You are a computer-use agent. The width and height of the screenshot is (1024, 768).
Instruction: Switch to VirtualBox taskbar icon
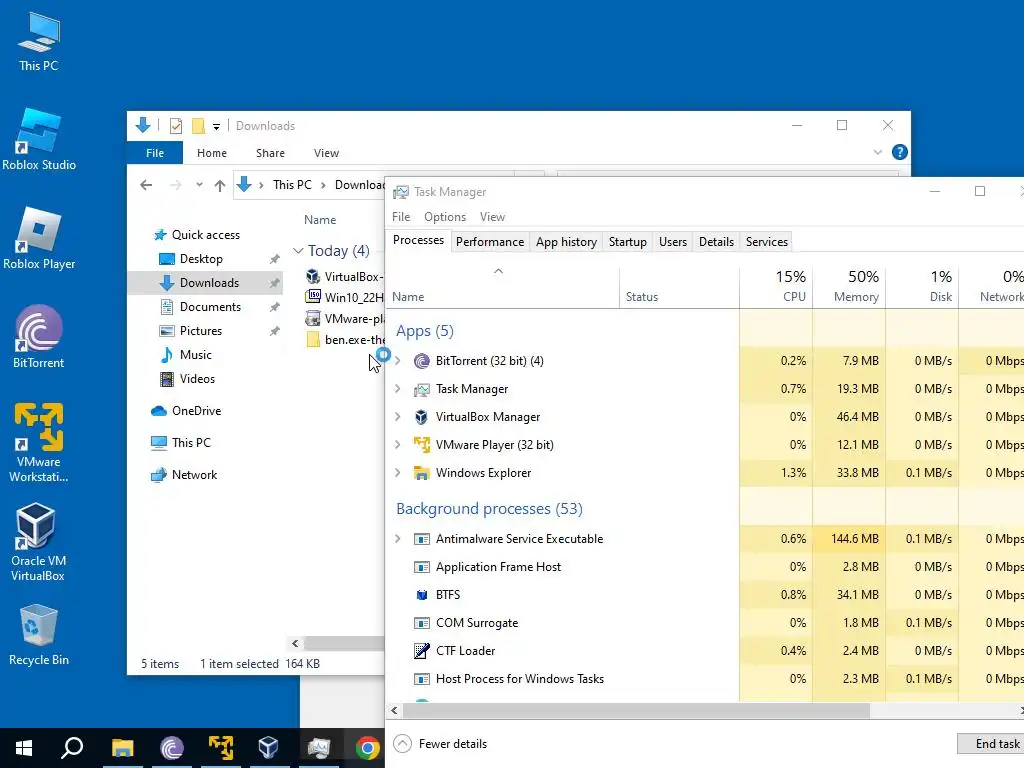(268, 748)
